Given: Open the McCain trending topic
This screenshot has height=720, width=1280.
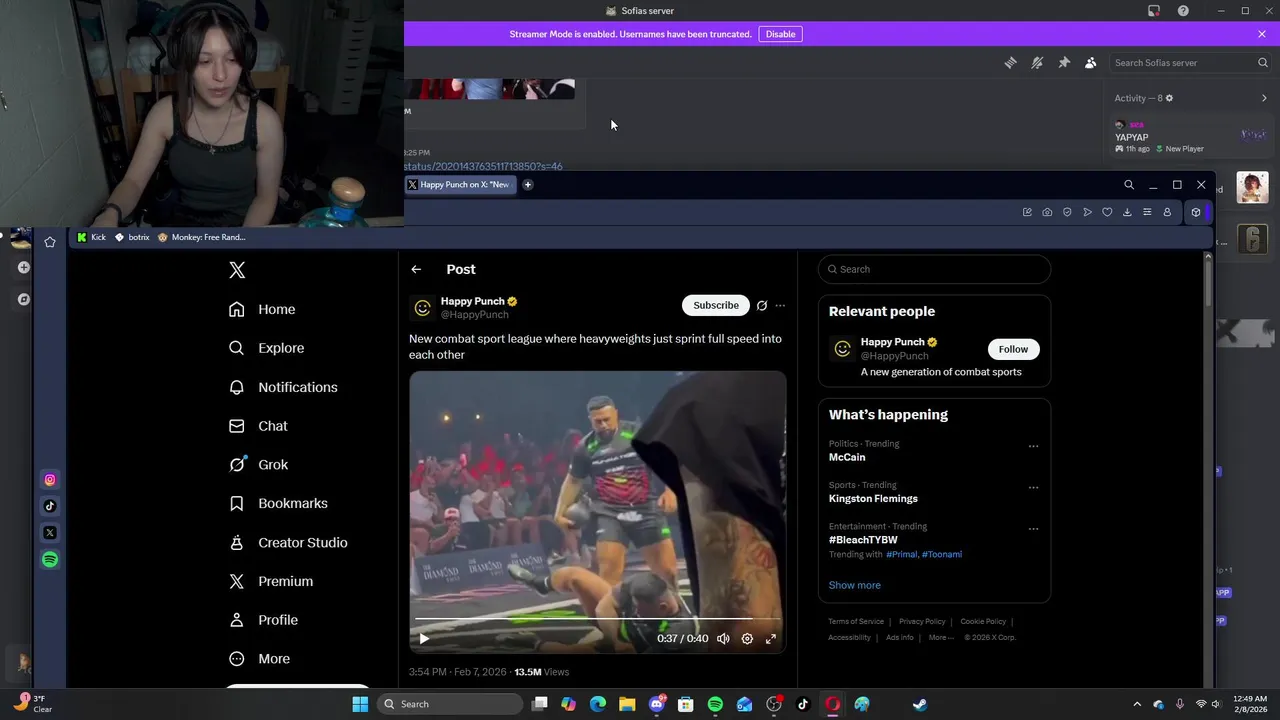Looking at the screenshot, I should click(847, 457).
